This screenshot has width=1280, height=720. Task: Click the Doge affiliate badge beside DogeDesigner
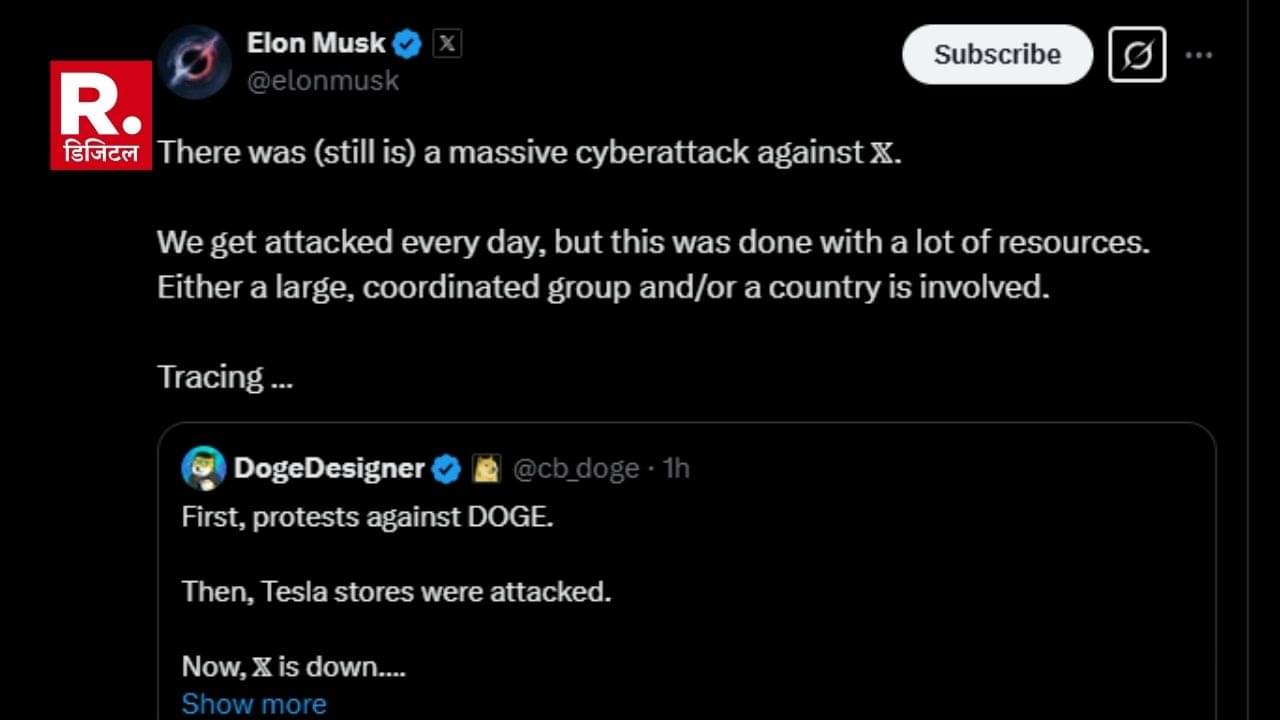click(x=486, y=468)
